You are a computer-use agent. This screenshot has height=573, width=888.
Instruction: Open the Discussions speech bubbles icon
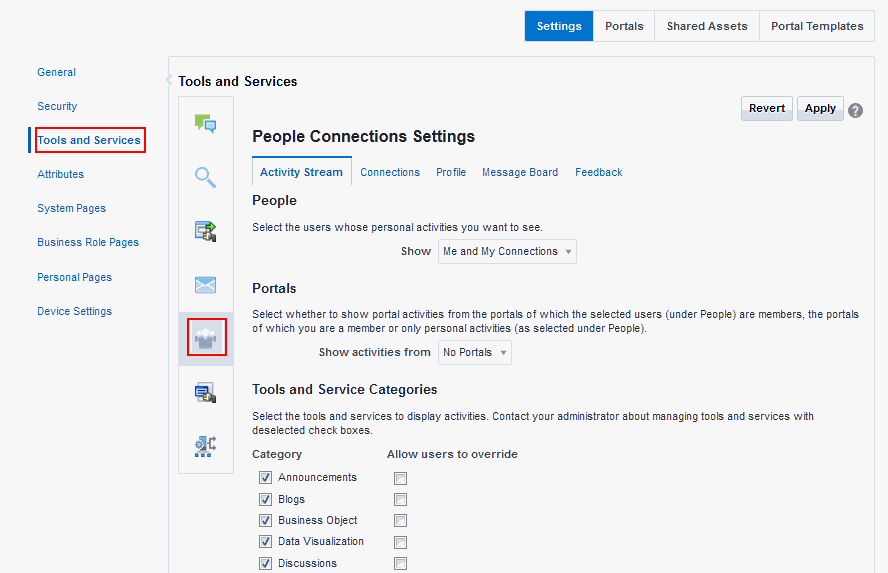click(206, 123)
